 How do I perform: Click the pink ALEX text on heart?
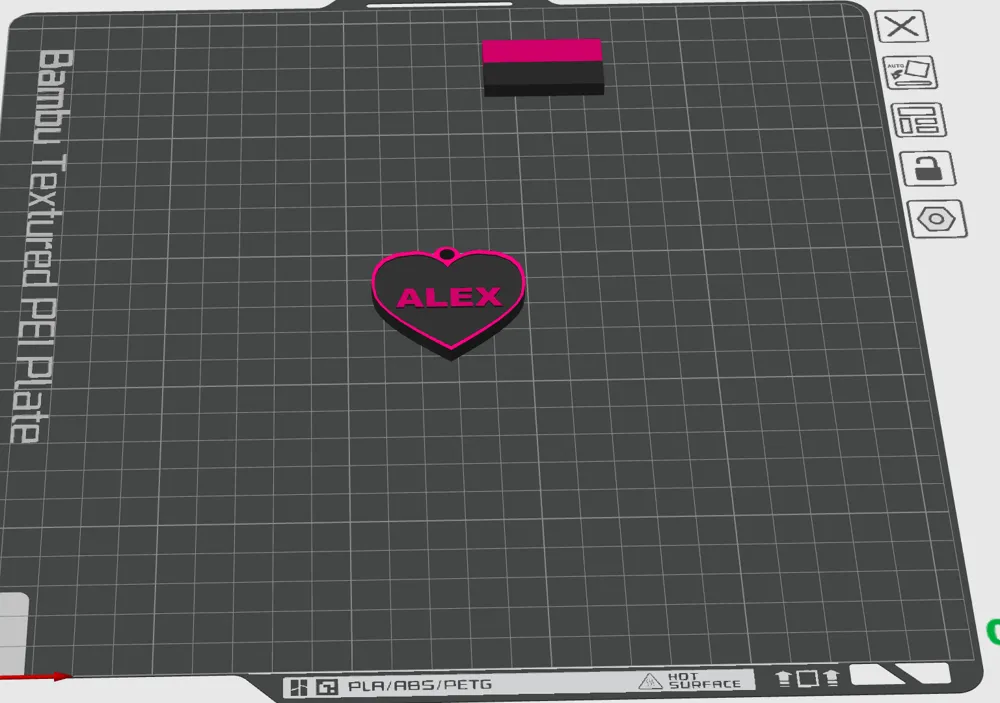click(x=449, y=297)
